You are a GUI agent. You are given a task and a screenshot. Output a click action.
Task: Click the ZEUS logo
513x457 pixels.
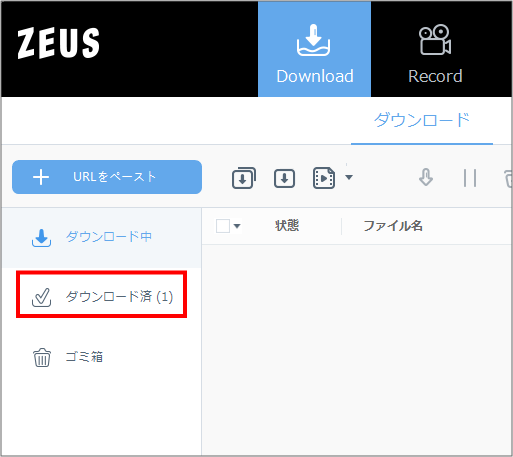click(x=58, y=43)
